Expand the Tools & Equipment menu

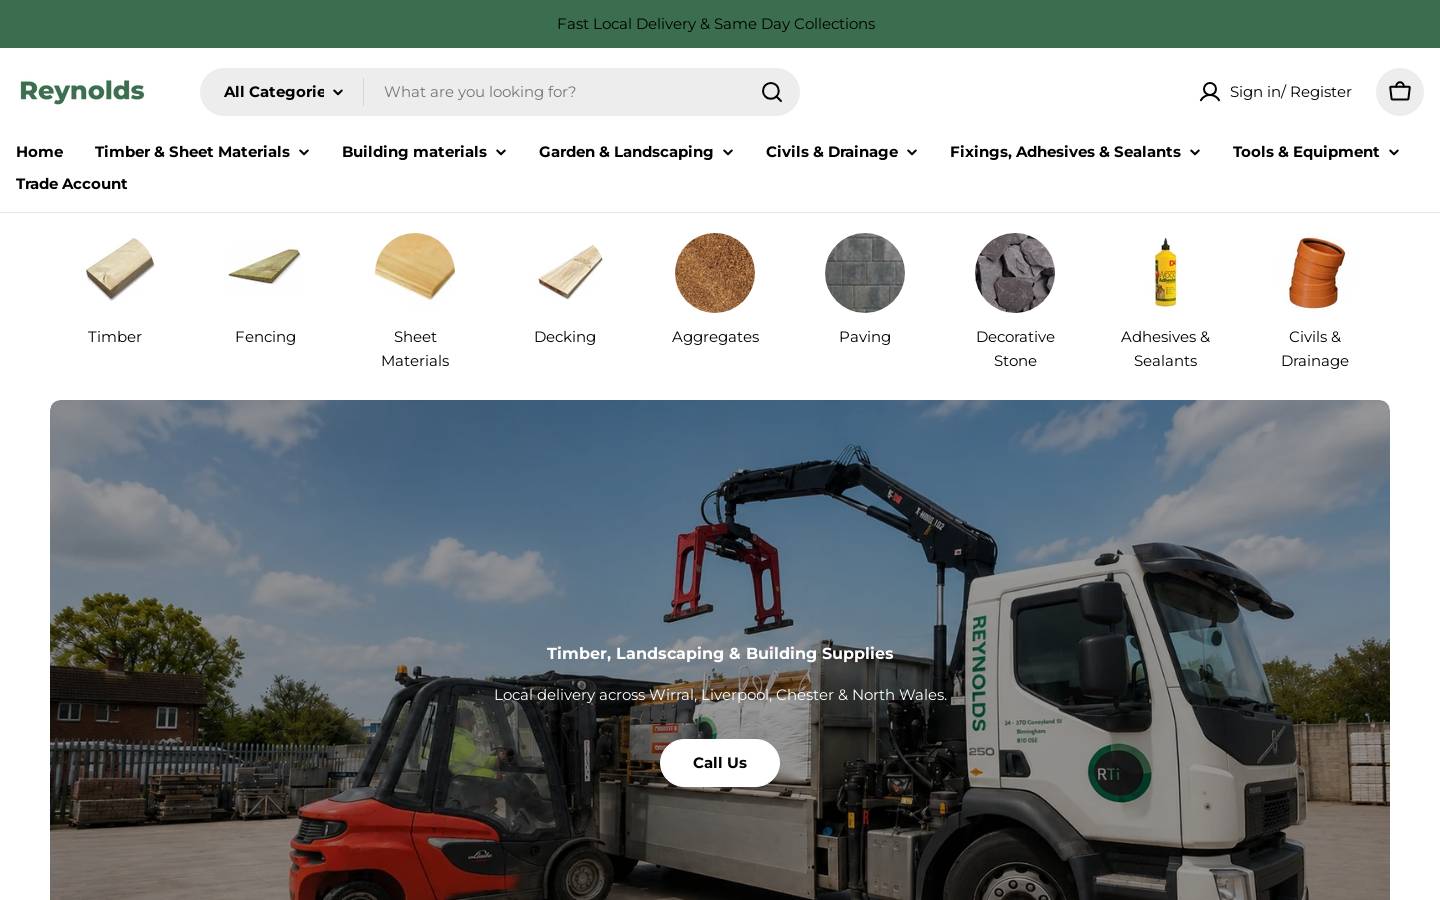click(1316, 152)
